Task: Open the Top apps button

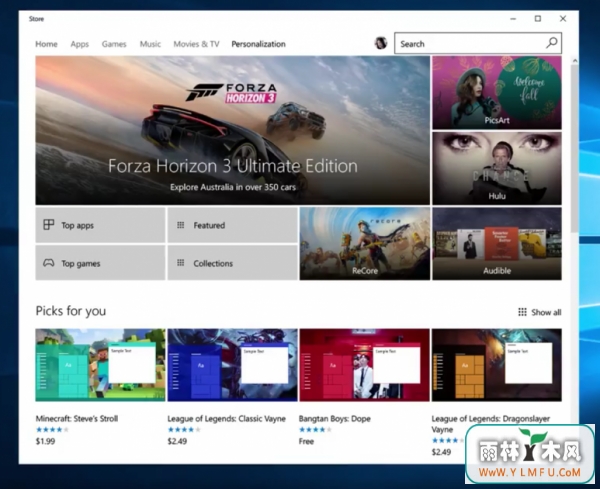Action: [100, 225]
